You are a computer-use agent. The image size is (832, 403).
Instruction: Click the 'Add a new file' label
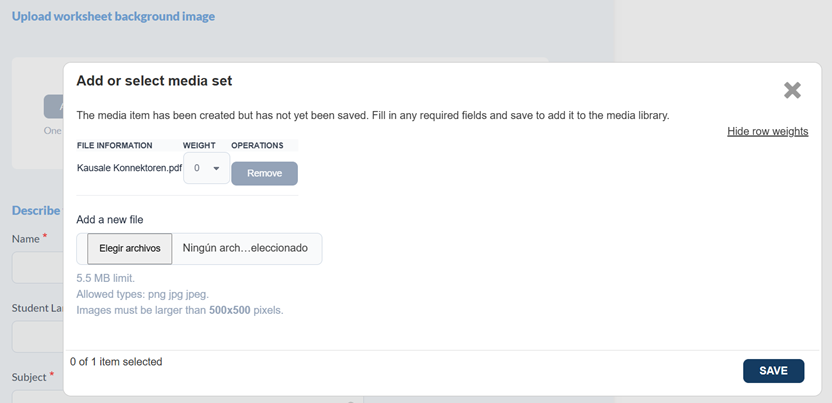110,219
